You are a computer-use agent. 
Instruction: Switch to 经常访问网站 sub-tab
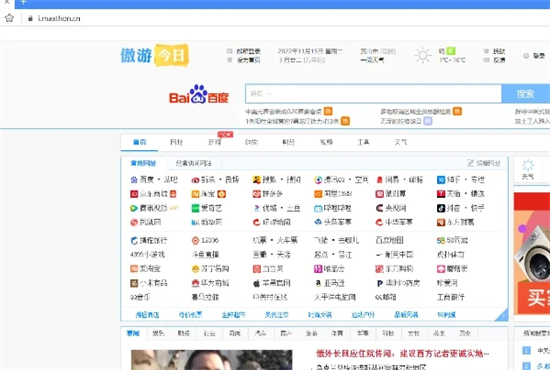pyautogui.click(x=193, y=163)
